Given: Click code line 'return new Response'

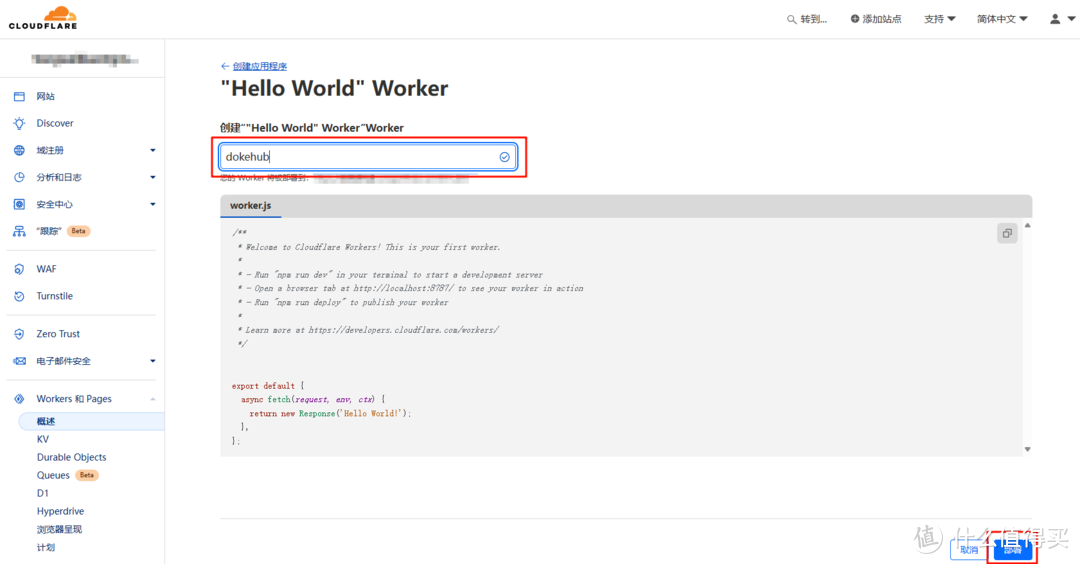Looking at the screenshot, I should click(x=330, y=413).
